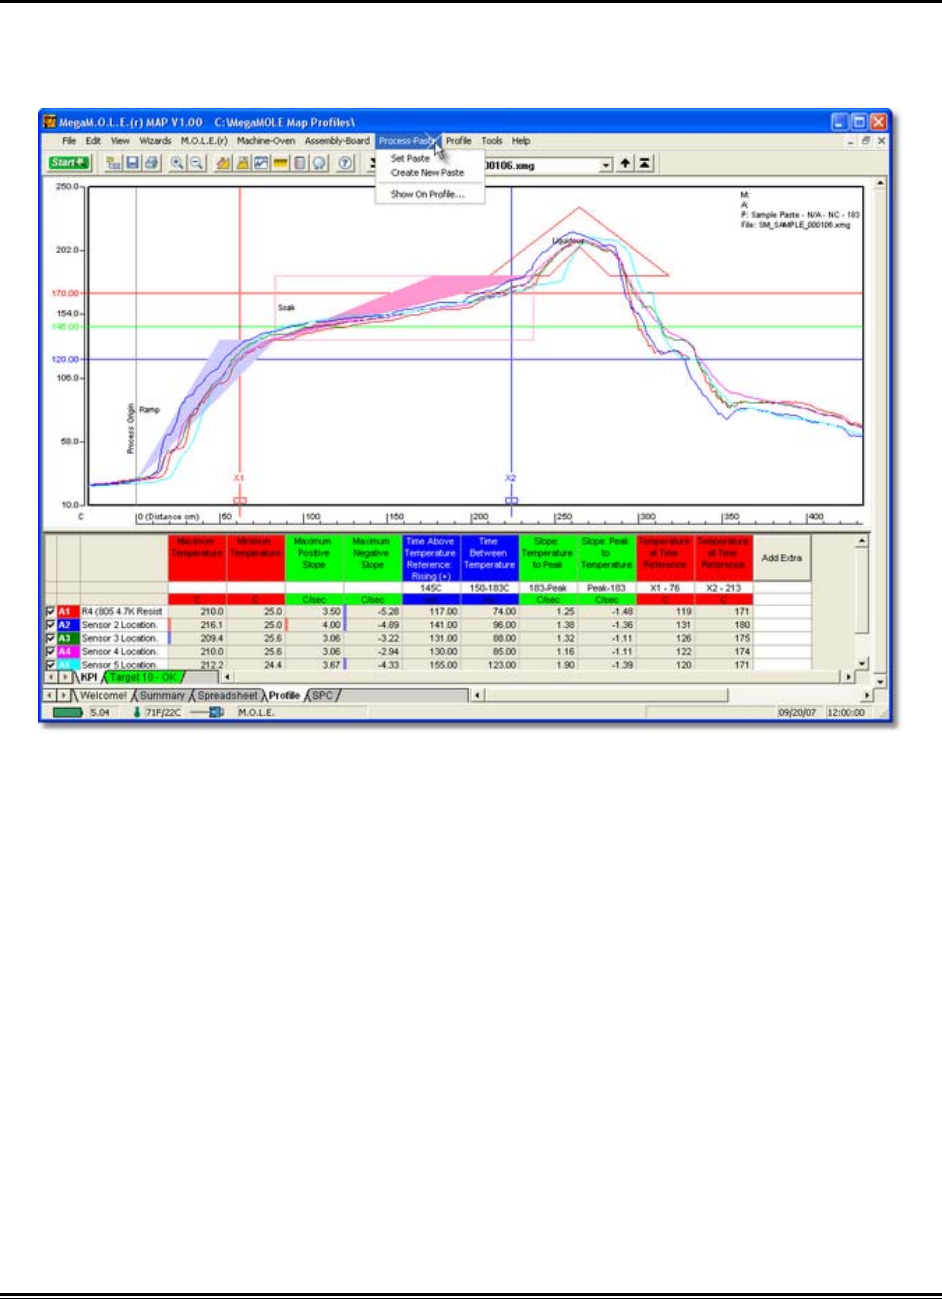Image resolution: width=942 pixels, height=1299 pixels.
Task: Click the printer icon in toolbar
Action: click(150, 162)
